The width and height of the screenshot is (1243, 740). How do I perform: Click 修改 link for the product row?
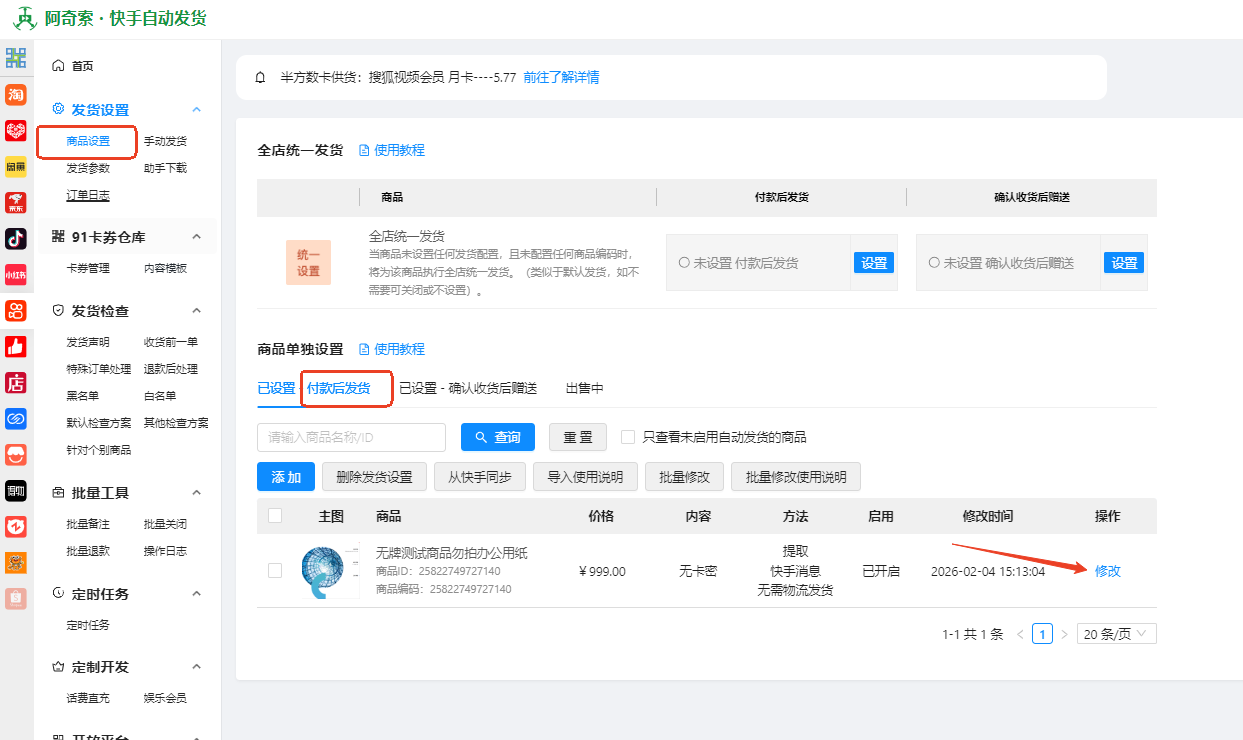pyautogui.click(x=1108, y=571)
